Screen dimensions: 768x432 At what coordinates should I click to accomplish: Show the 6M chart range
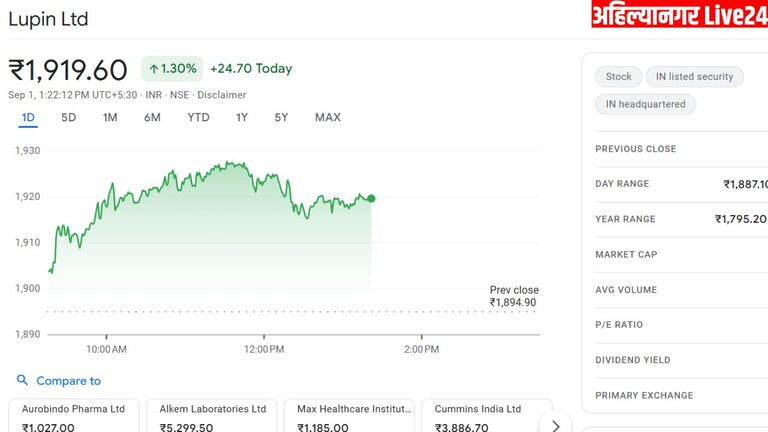152,117
